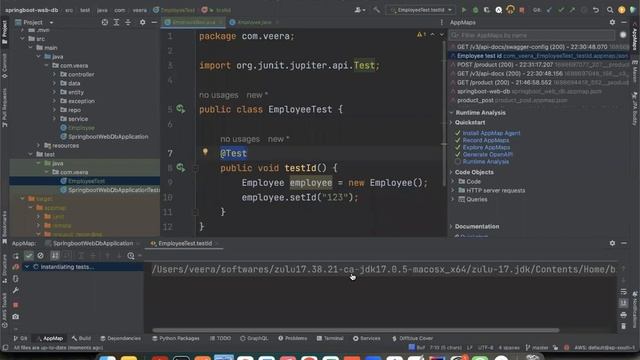Expand HTTP server requests node
Image resolution: width=640 pixels, height=360 pixels.
[x=453, y=190]
